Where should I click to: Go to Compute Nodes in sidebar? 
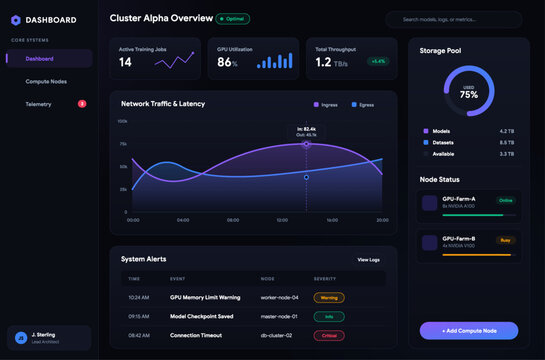pyautogui.click(x=46, y=81)
